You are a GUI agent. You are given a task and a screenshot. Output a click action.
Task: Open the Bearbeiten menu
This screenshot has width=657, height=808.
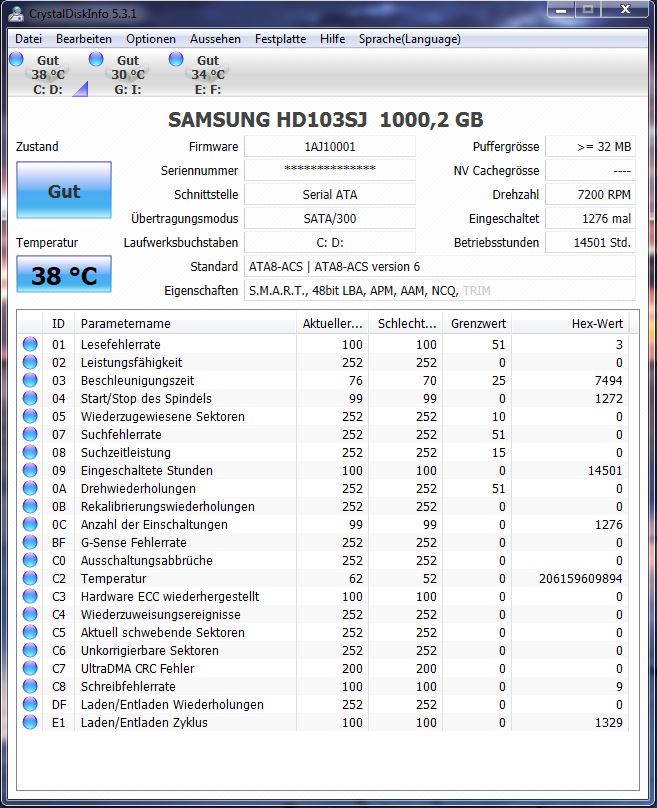tap(83, 39)
